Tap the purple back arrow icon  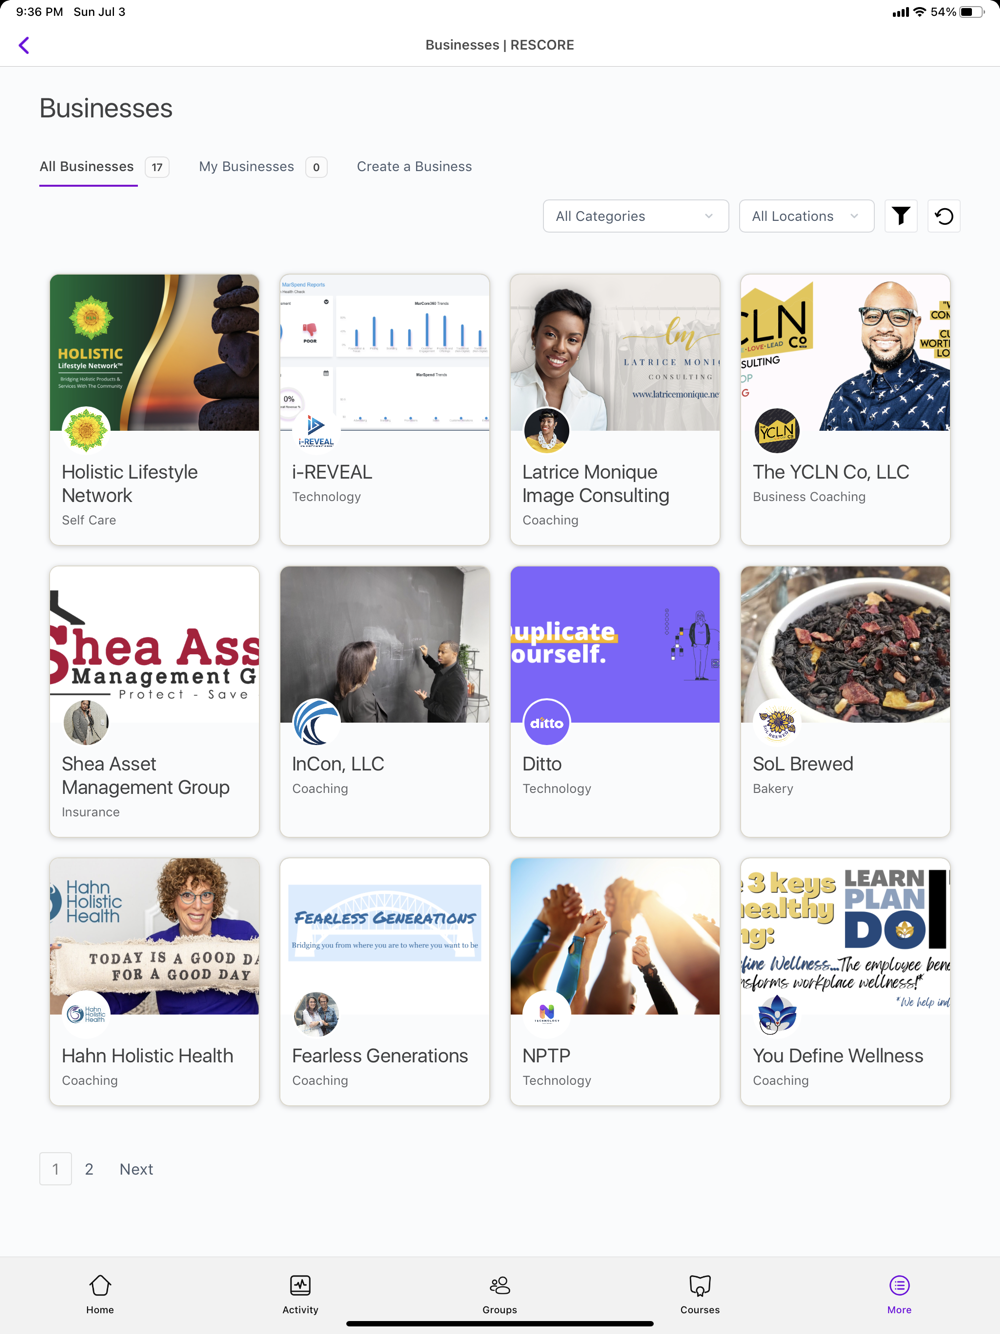pyautogui.click(x=24, y=45)
